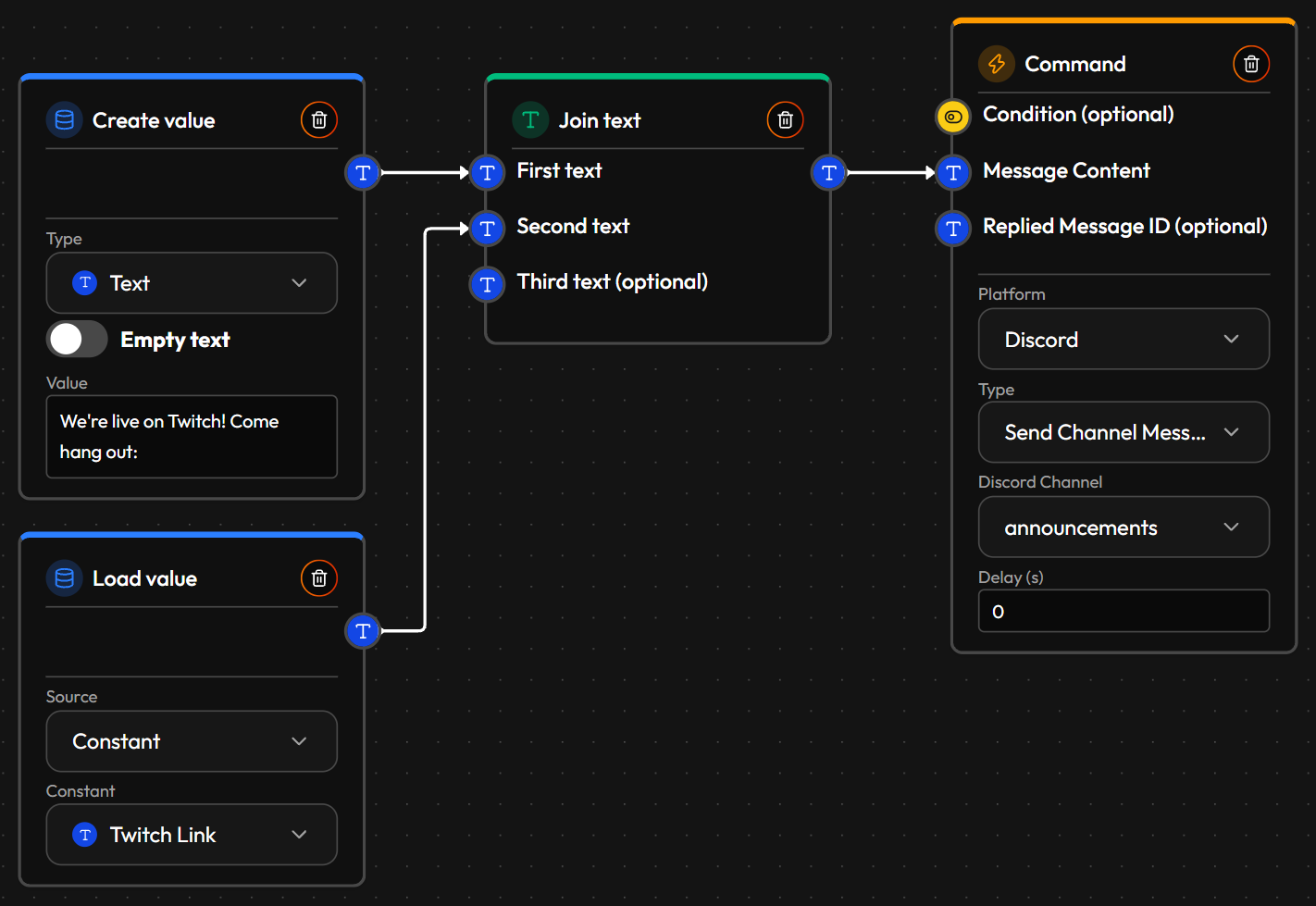Screen dimensions: 1316x906
Task: Open the Discord Channel announcements dropdown
Action: (x=1124, y=527)
